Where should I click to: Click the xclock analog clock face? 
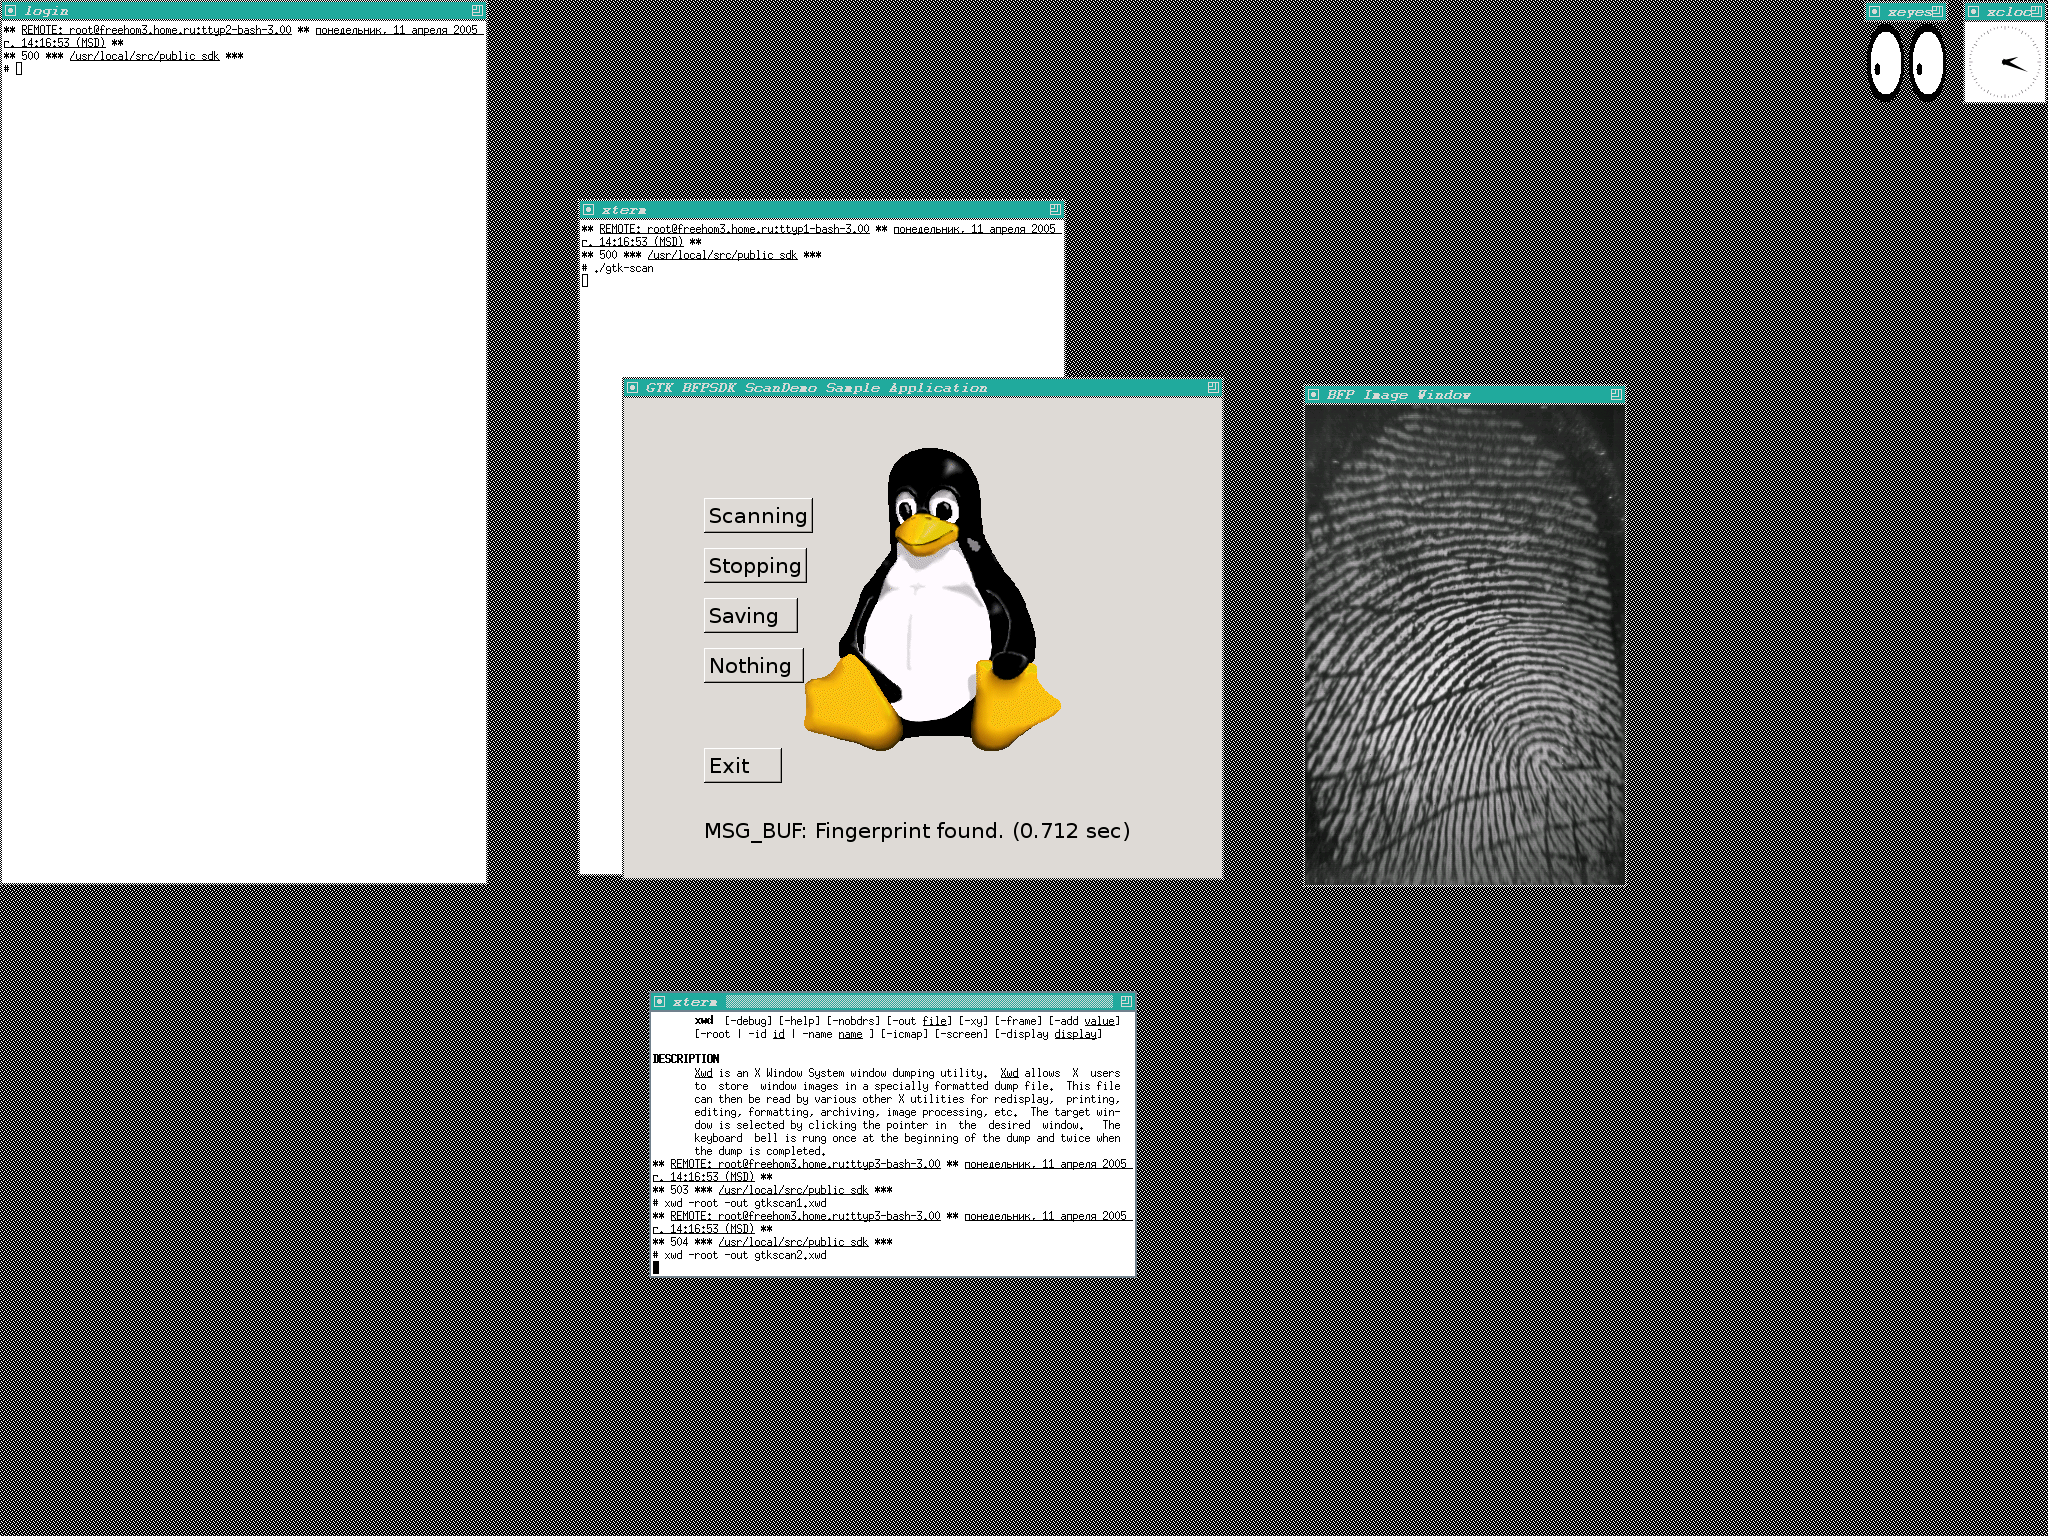[x=2005, y=63]
